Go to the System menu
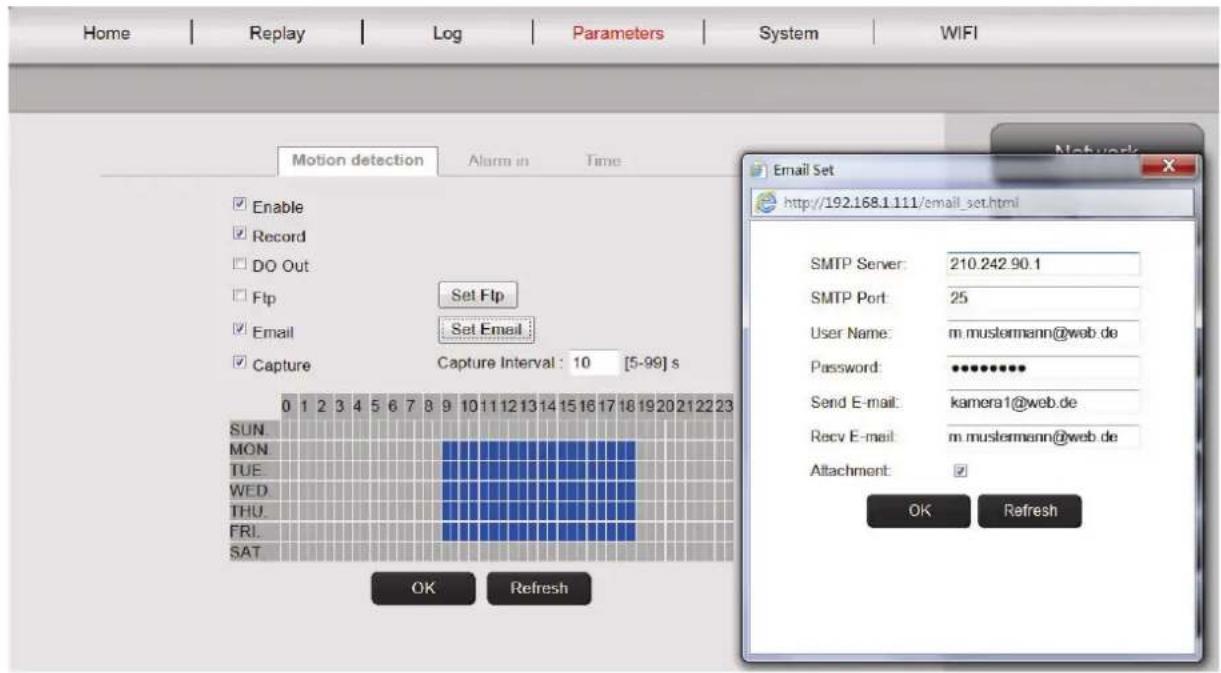Viewport: 1221px width, 673px height. (788, 33)
